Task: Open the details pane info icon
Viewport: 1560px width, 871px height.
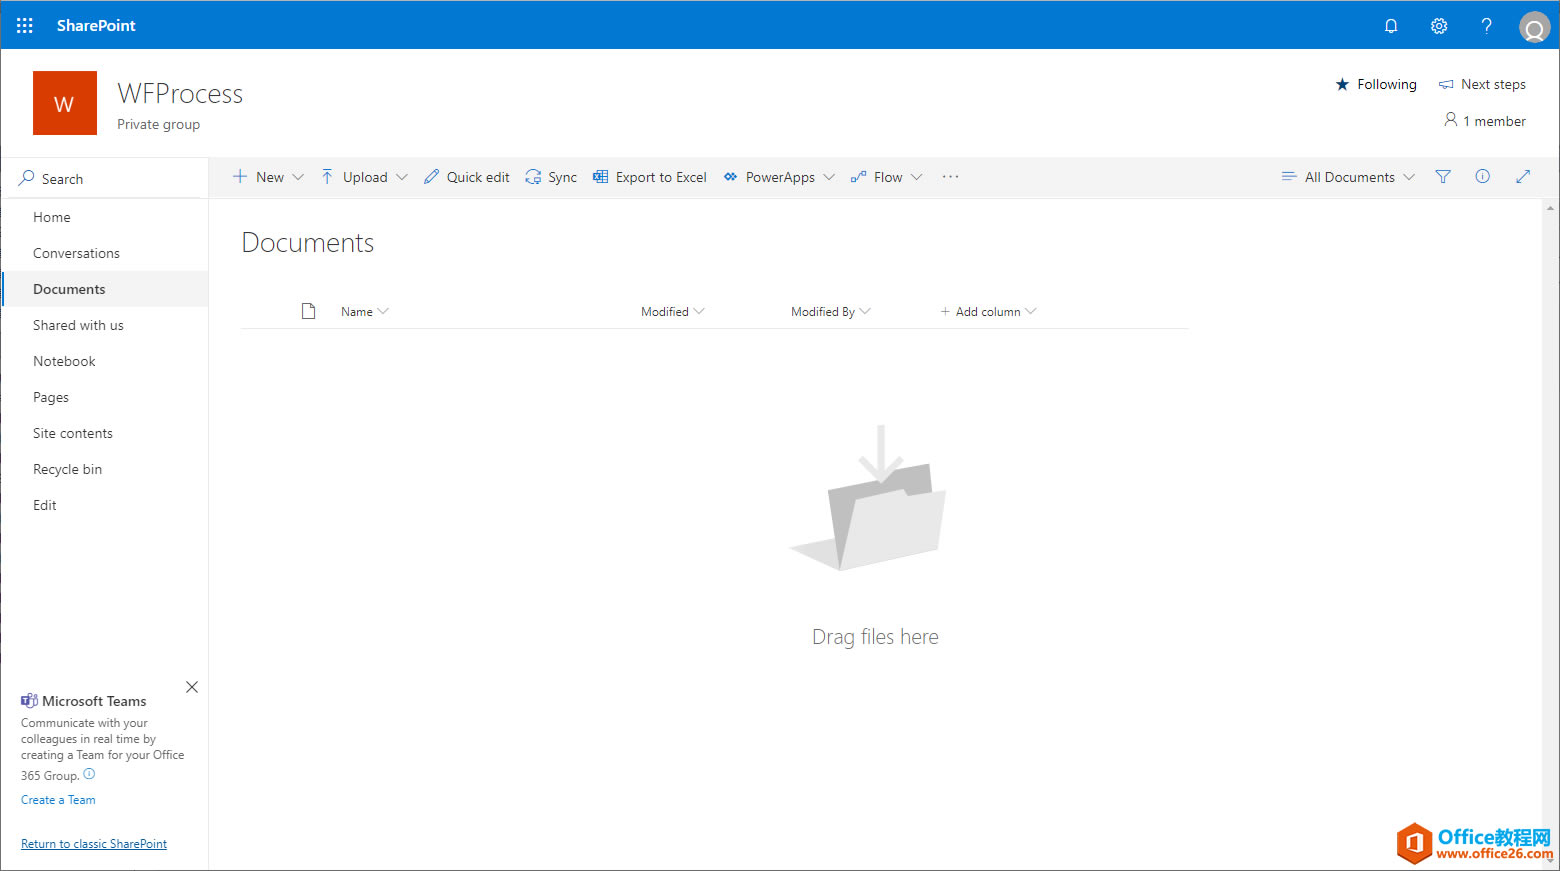Action: [1483, 177]
